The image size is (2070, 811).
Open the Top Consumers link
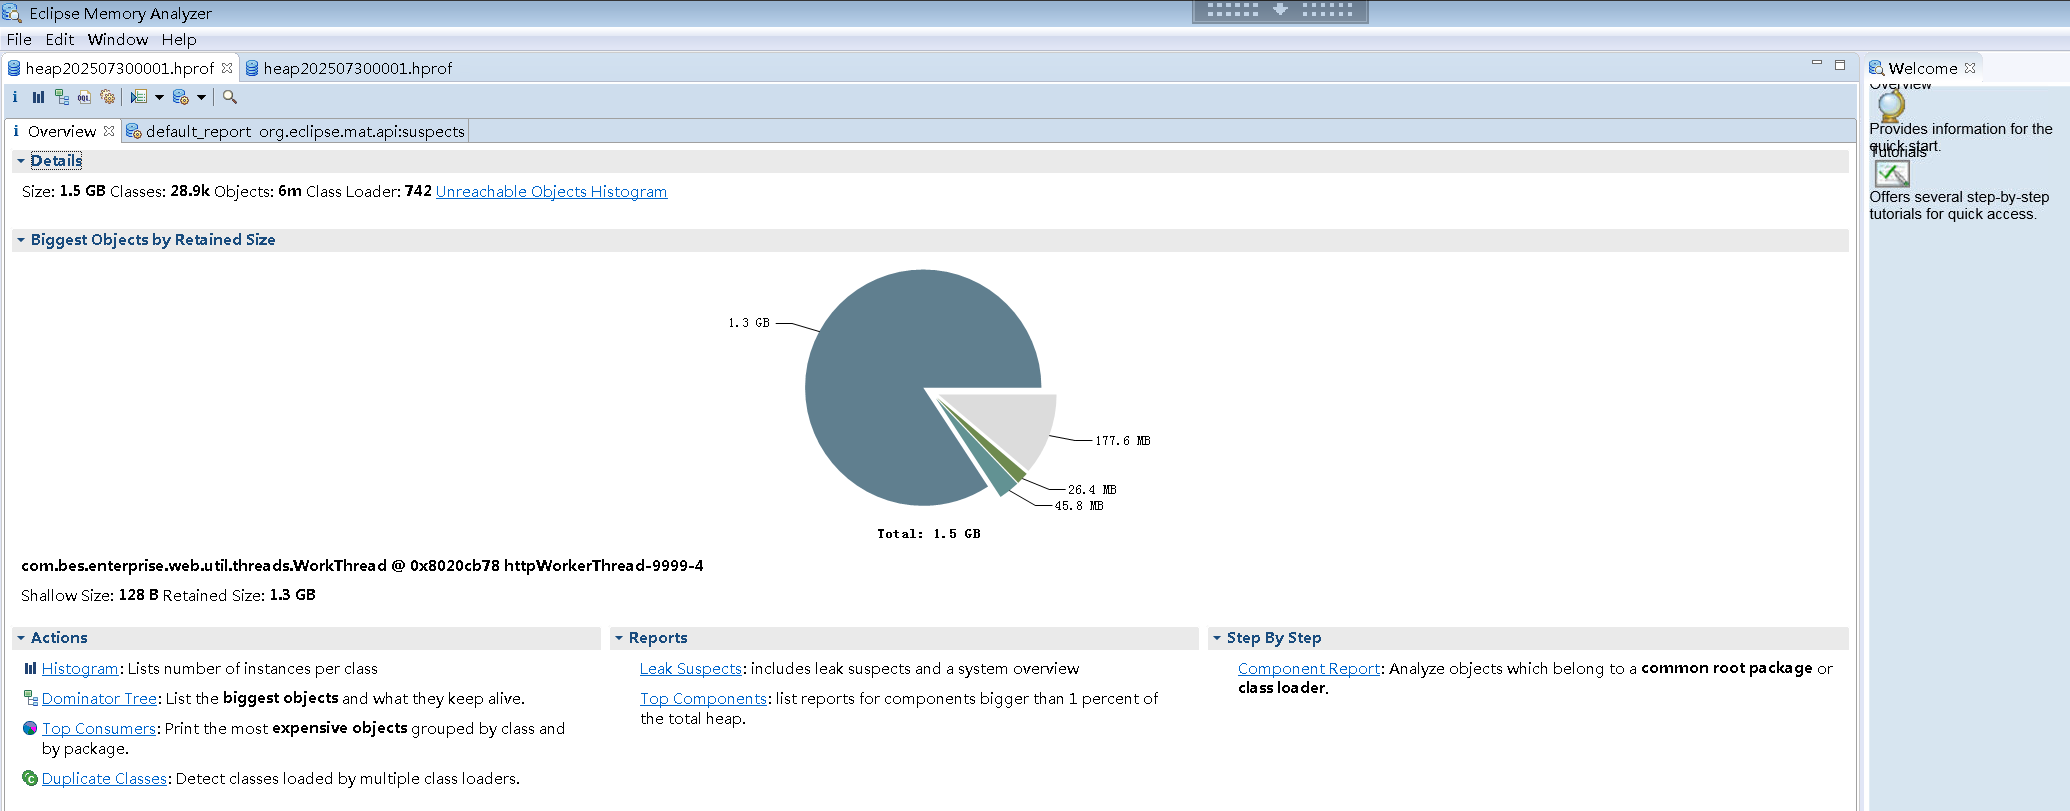(99, 728)
